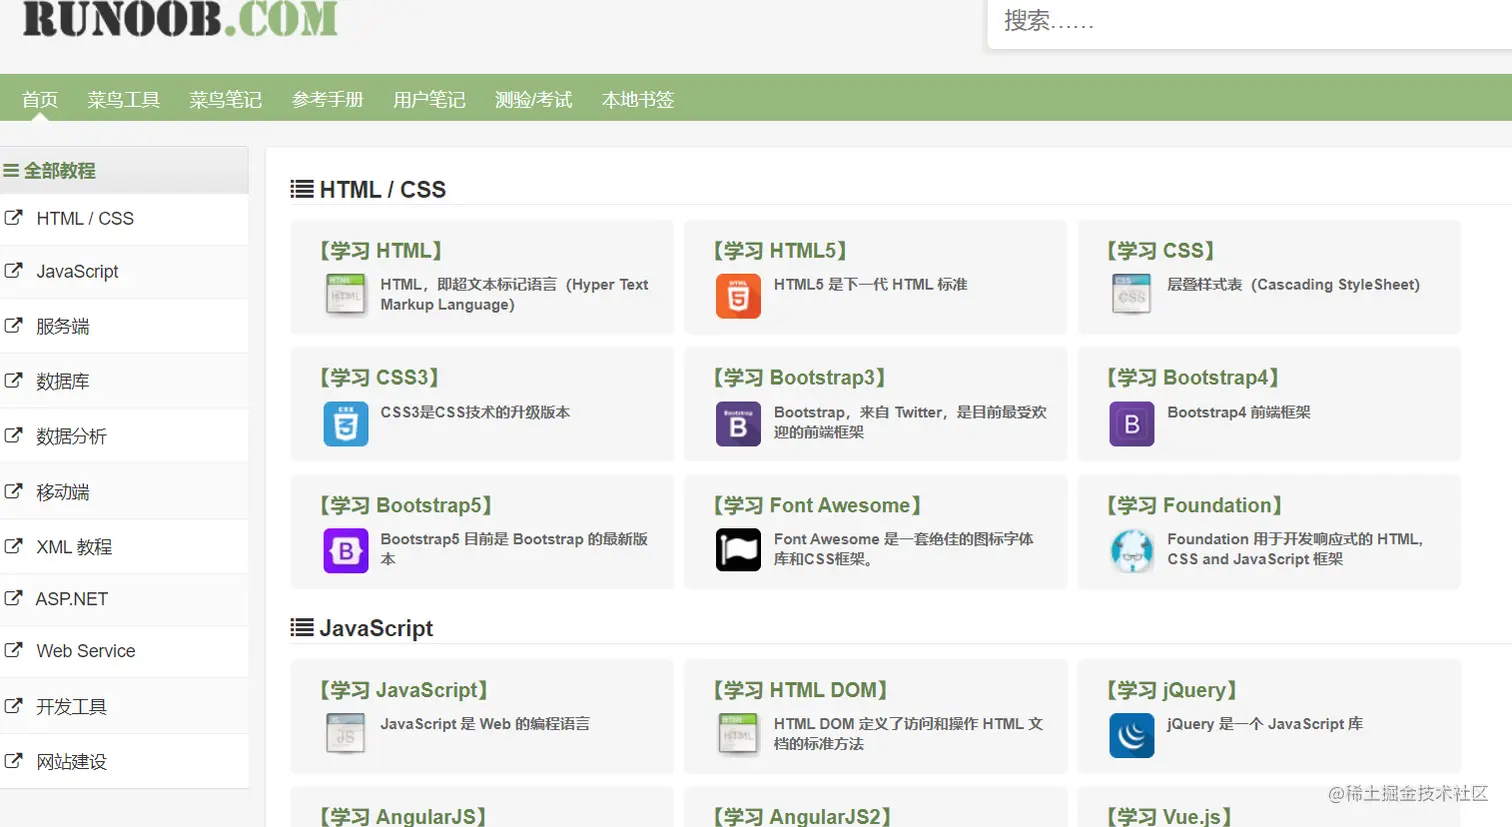Click the Foundation yeti icon
Viewport: 1512px width, 827px height.
[x=1132, y=551]
